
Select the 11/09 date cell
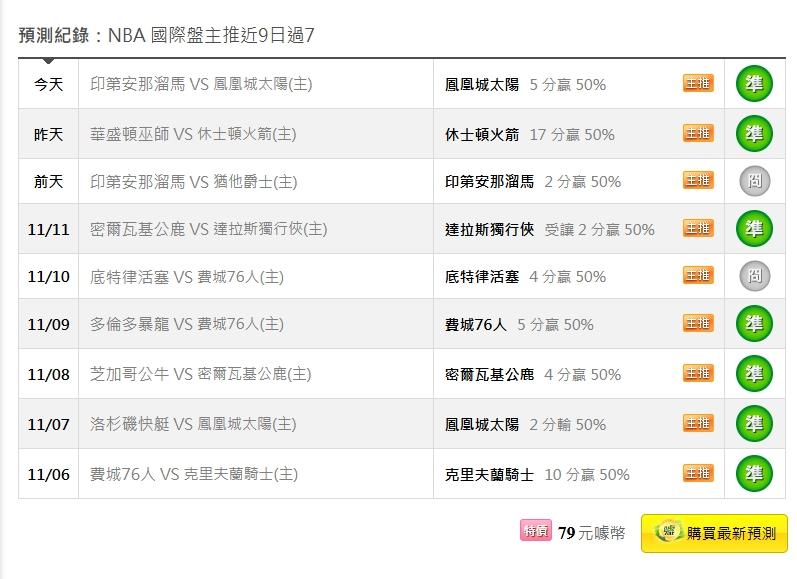(x=48, y=325)
